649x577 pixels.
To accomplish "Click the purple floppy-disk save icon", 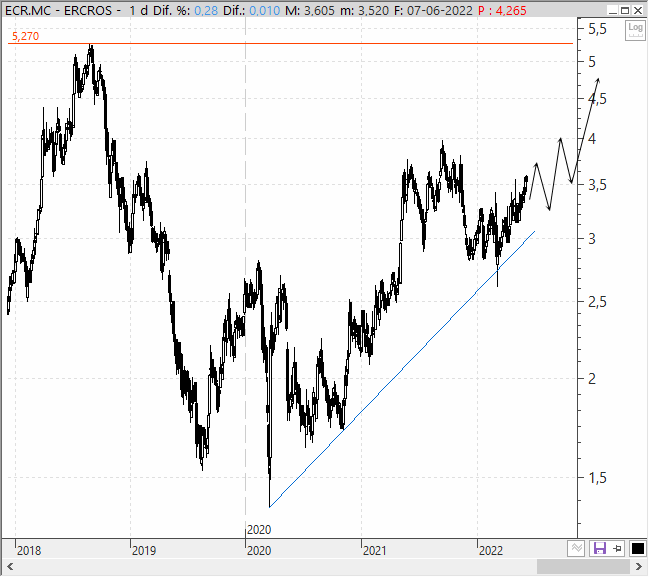I will click(x=600, y=548).
